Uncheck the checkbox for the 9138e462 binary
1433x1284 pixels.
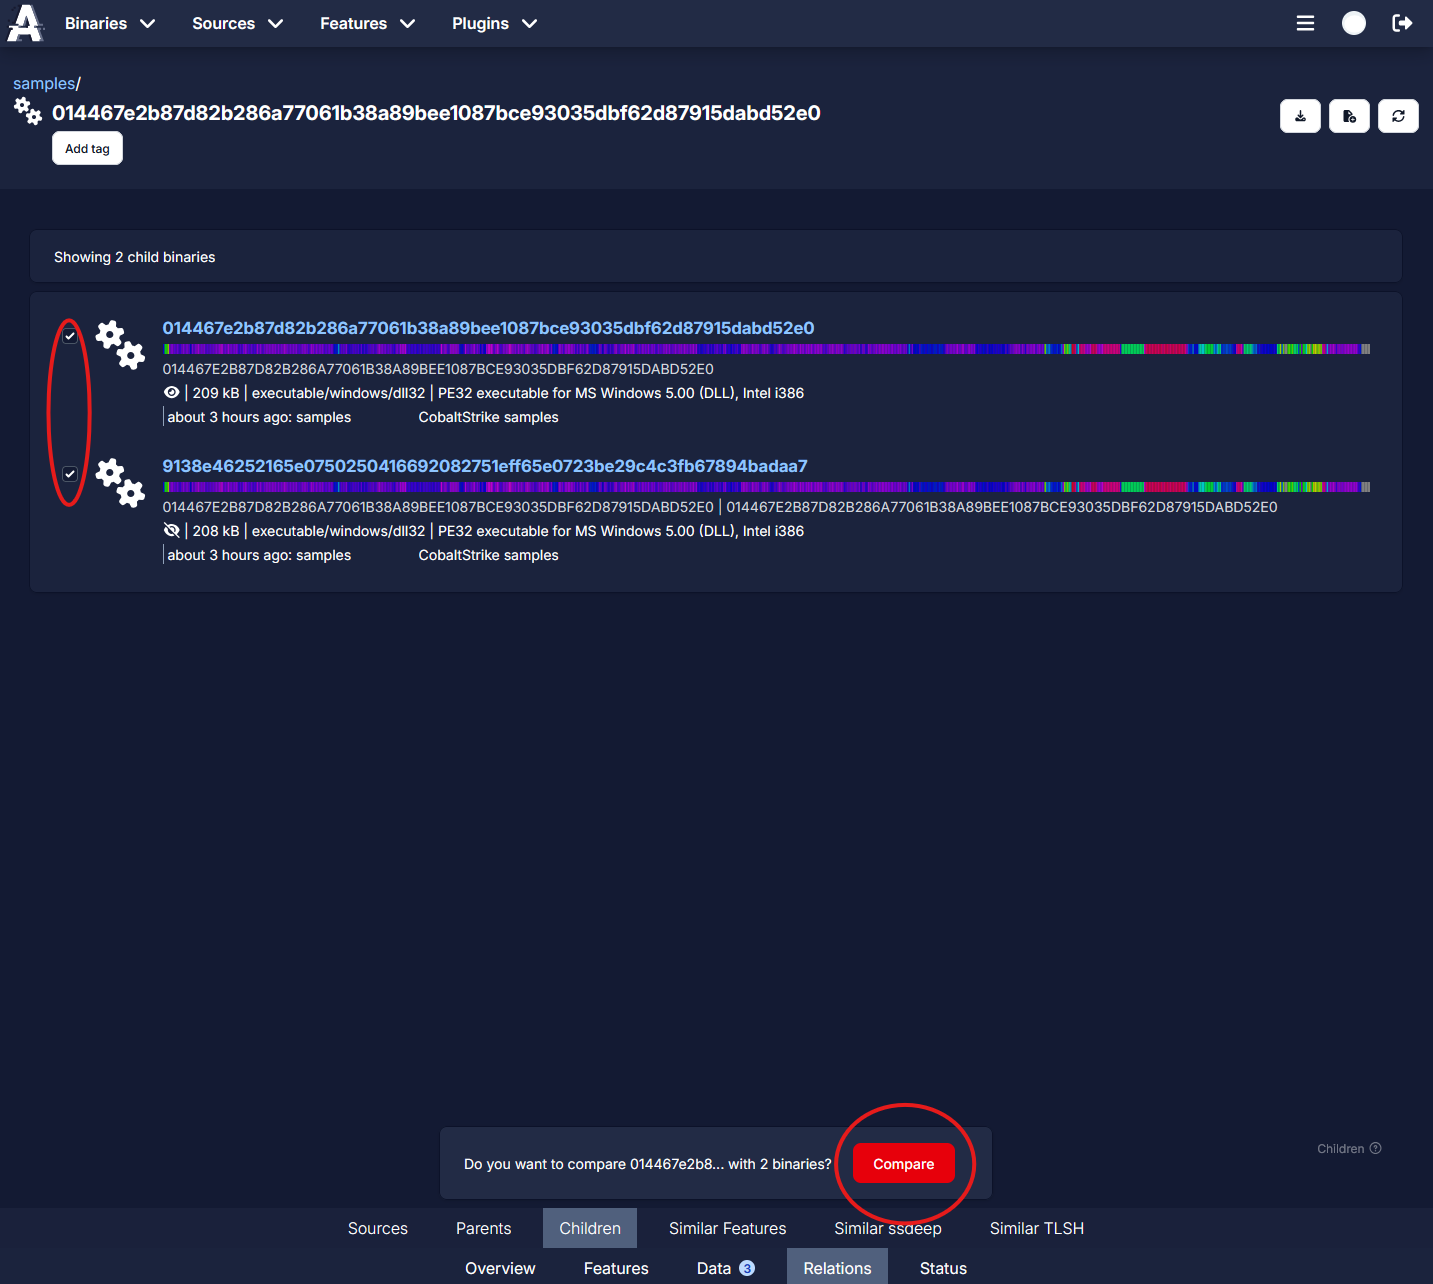coord(69,472)
